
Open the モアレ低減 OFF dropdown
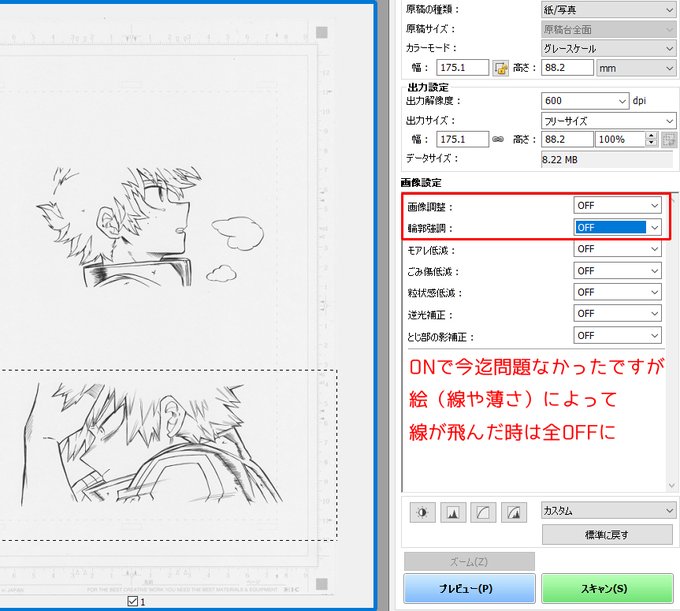tap(618, 249)
